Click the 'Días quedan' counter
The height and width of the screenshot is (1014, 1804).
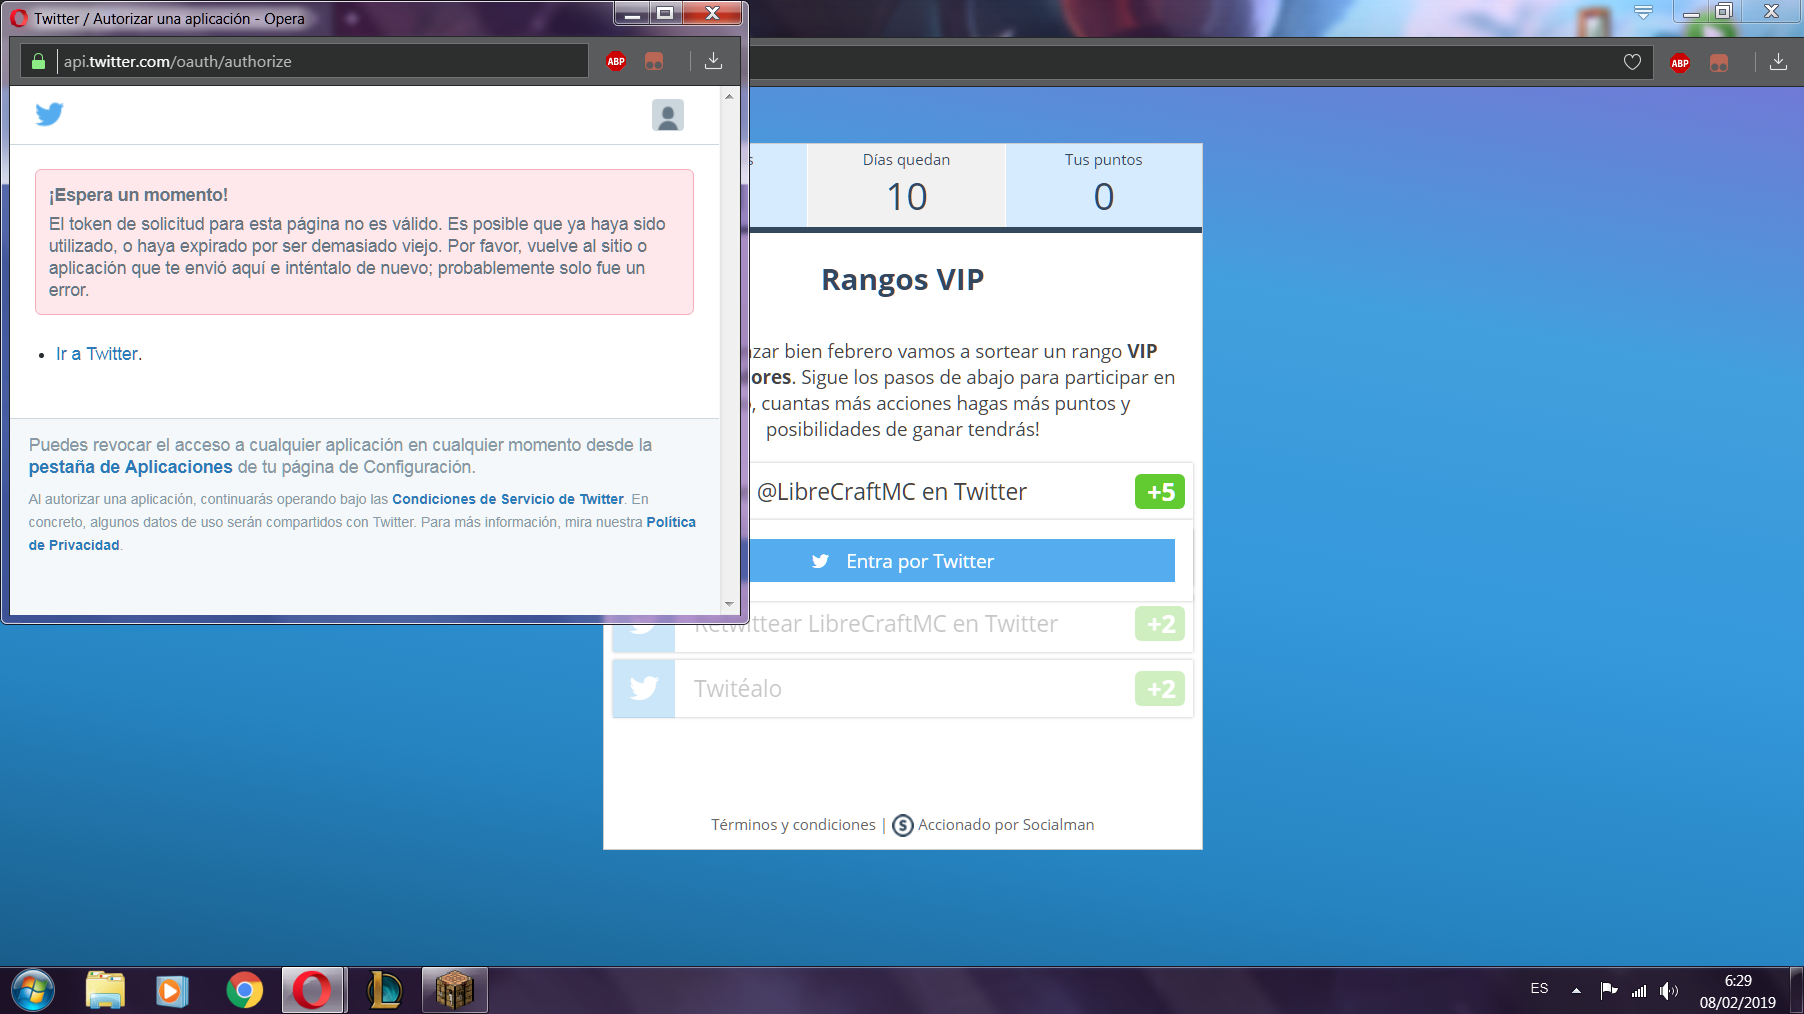click(x=906, y=185)
